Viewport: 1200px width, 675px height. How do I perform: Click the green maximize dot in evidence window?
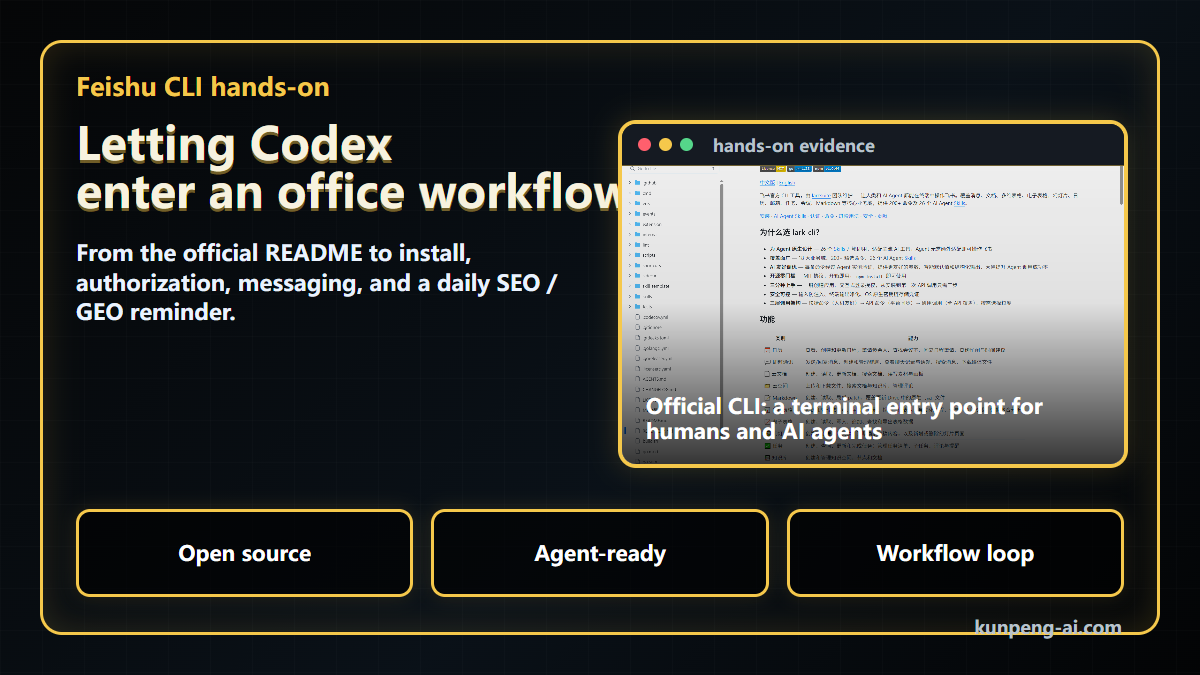click(686, 145)
